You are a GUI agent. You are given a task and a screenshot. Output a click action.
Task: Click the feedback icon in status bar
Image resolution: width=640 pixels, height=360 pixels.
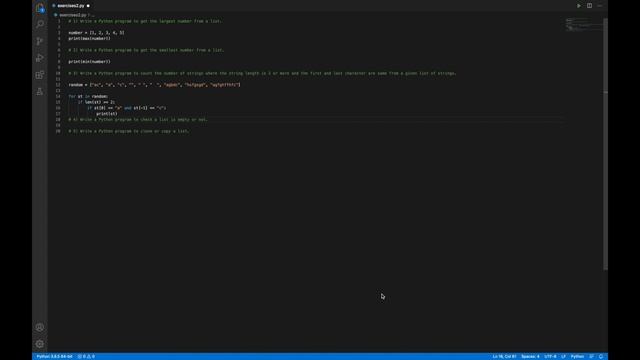[591, 356]
